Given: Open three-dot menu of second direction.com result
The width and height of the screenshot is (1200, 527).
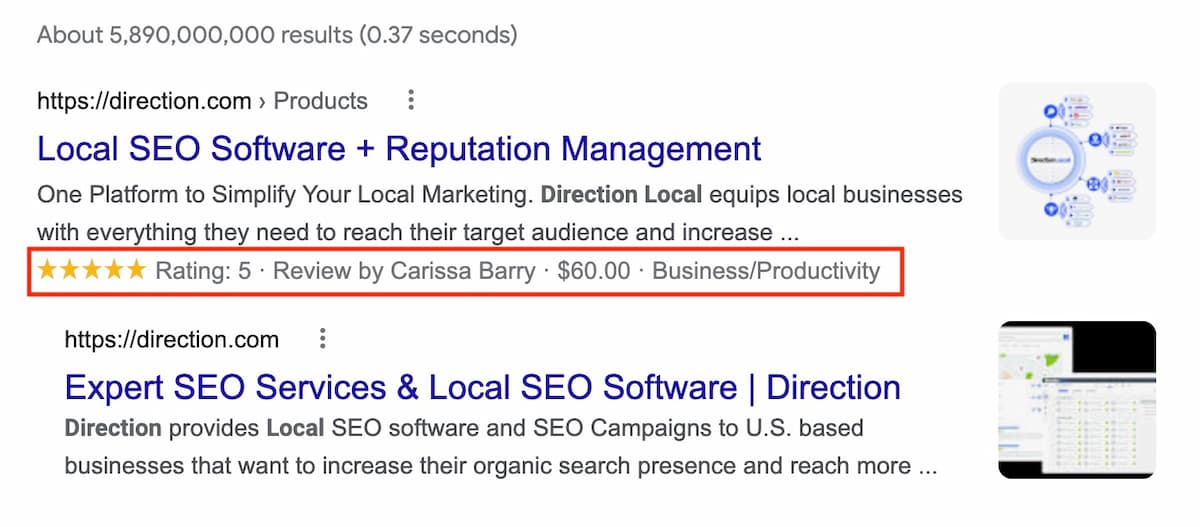Looking at the screenshot, I should coord(322,339).
